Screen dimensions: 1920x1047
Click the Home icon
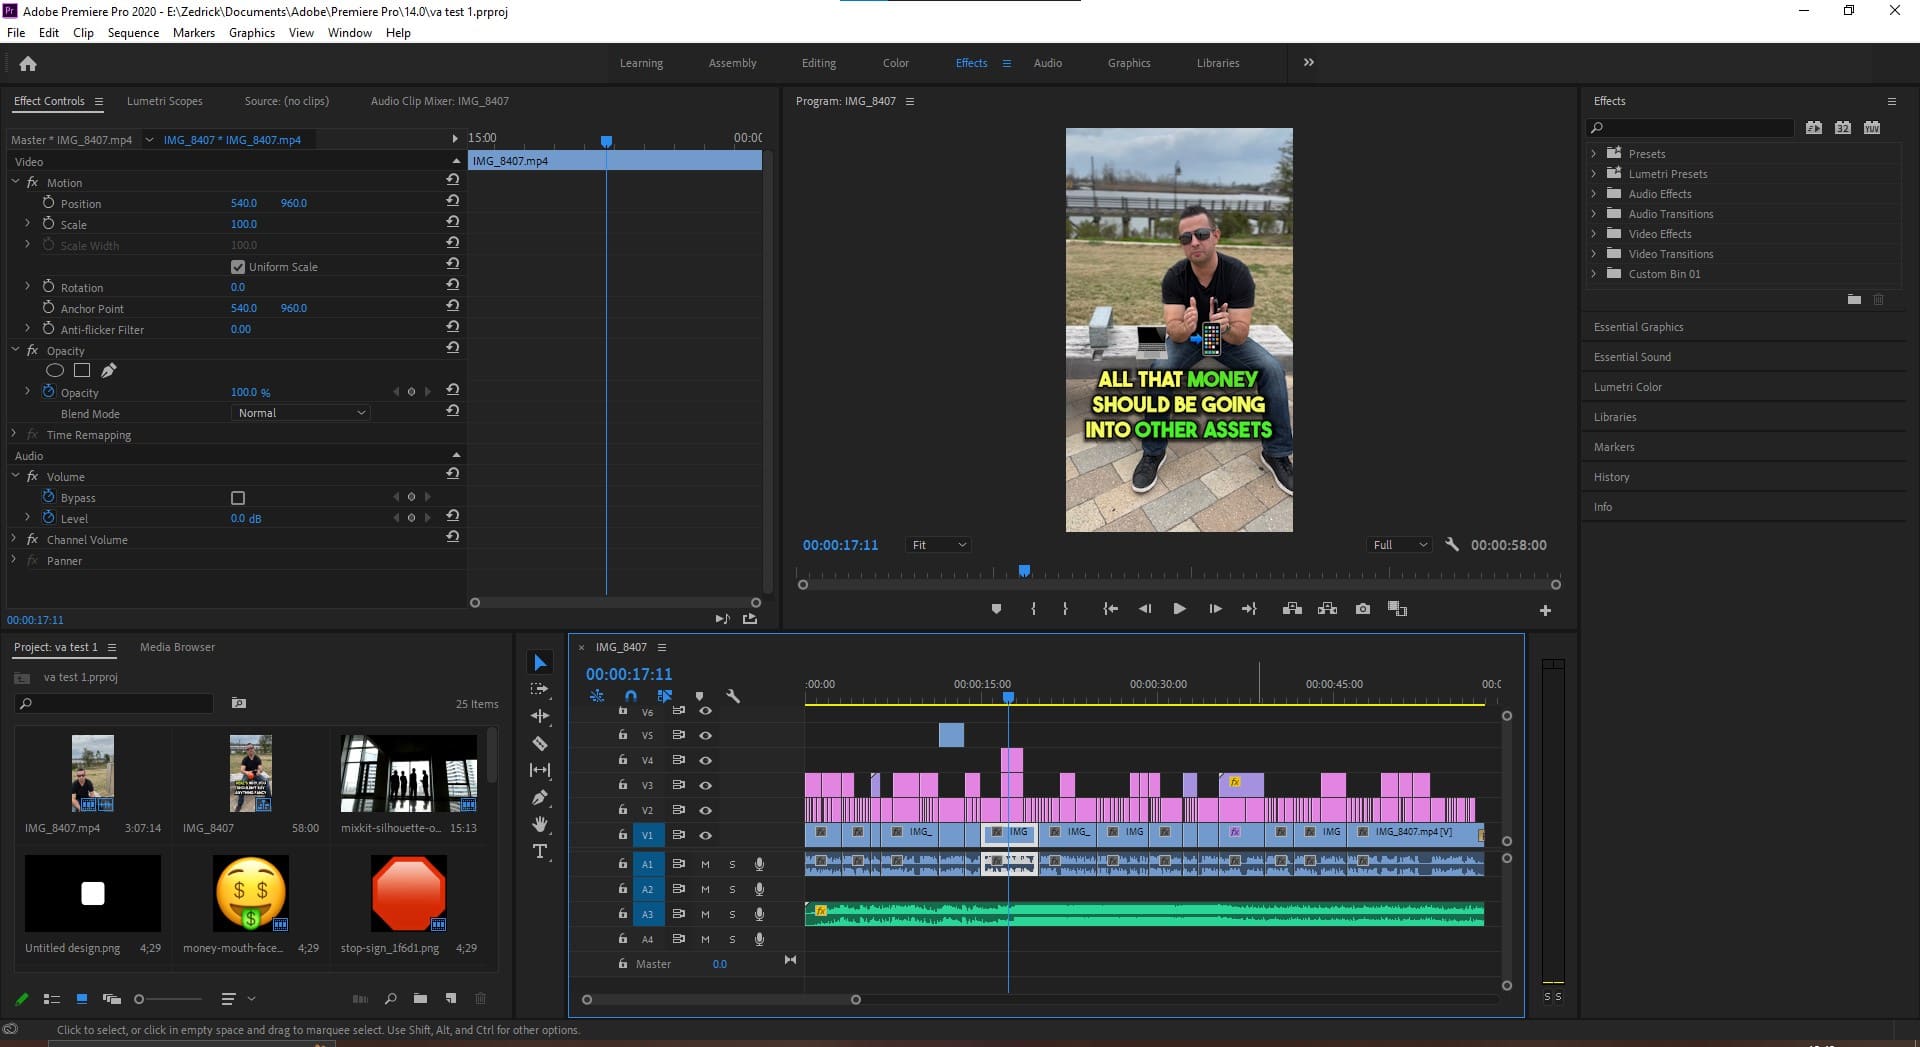coord(28,64)
